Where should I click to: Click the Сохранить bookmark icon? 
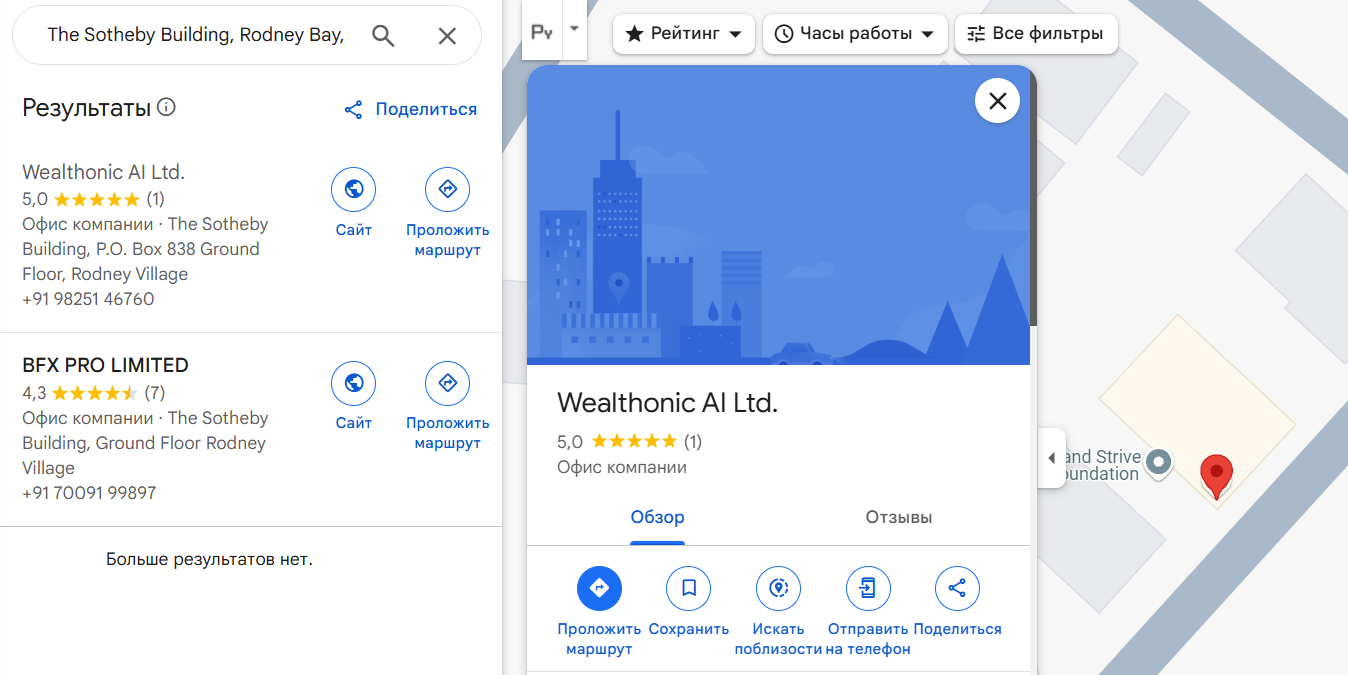pos(689,589)
